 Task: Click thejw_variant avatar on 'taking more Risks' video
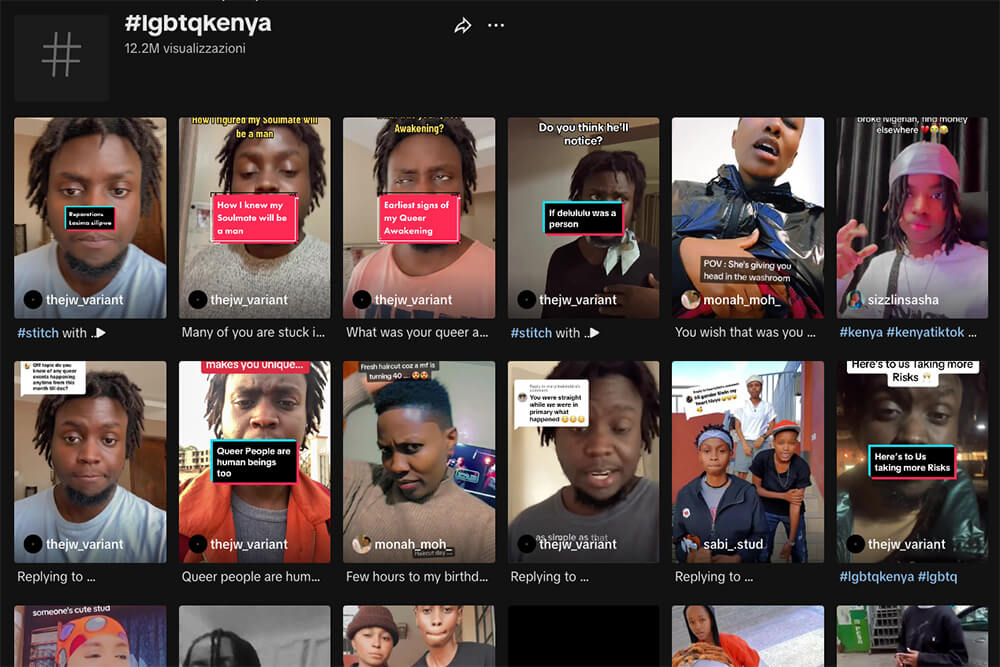coord(855,544)
